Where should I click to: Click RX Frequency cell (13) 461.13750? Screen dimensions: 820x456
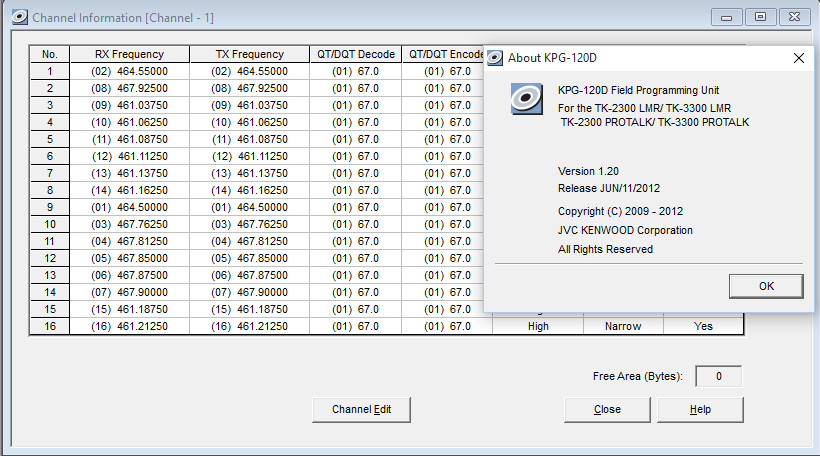pyautogui.click(x=130, y=173)
